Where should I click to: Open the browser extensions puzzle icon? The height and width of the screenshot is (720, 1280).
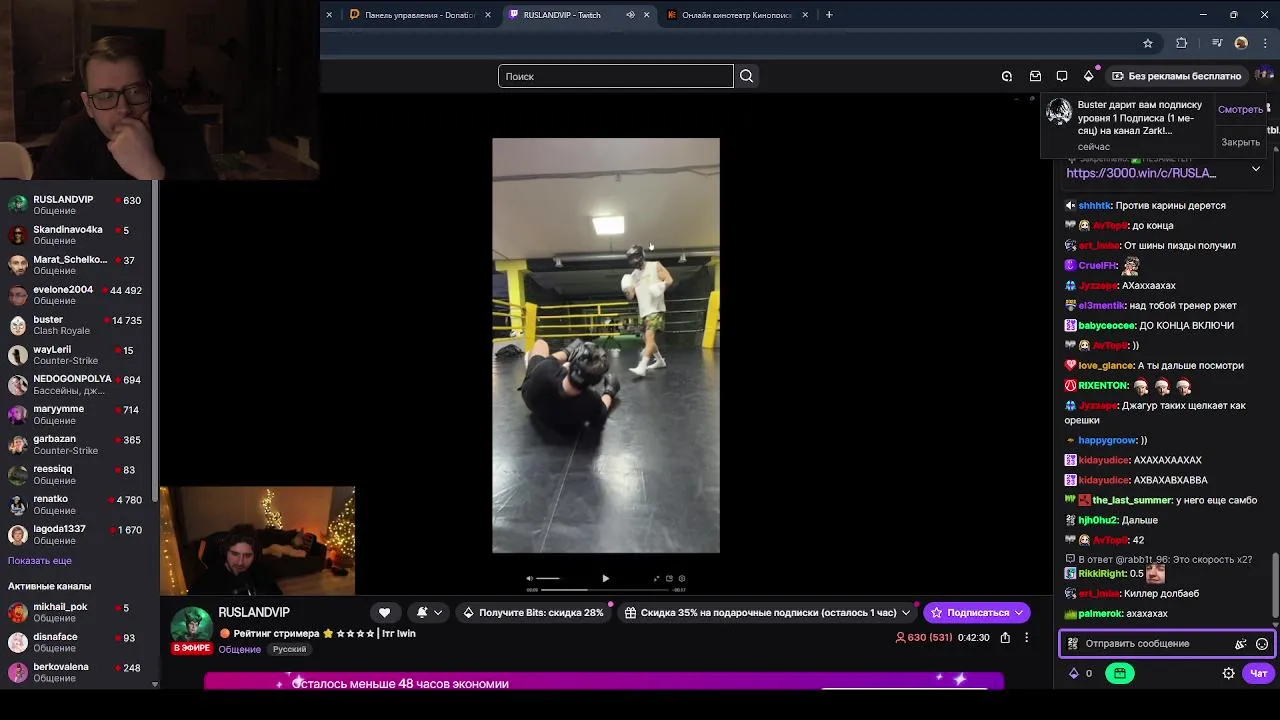(1182, 43)
